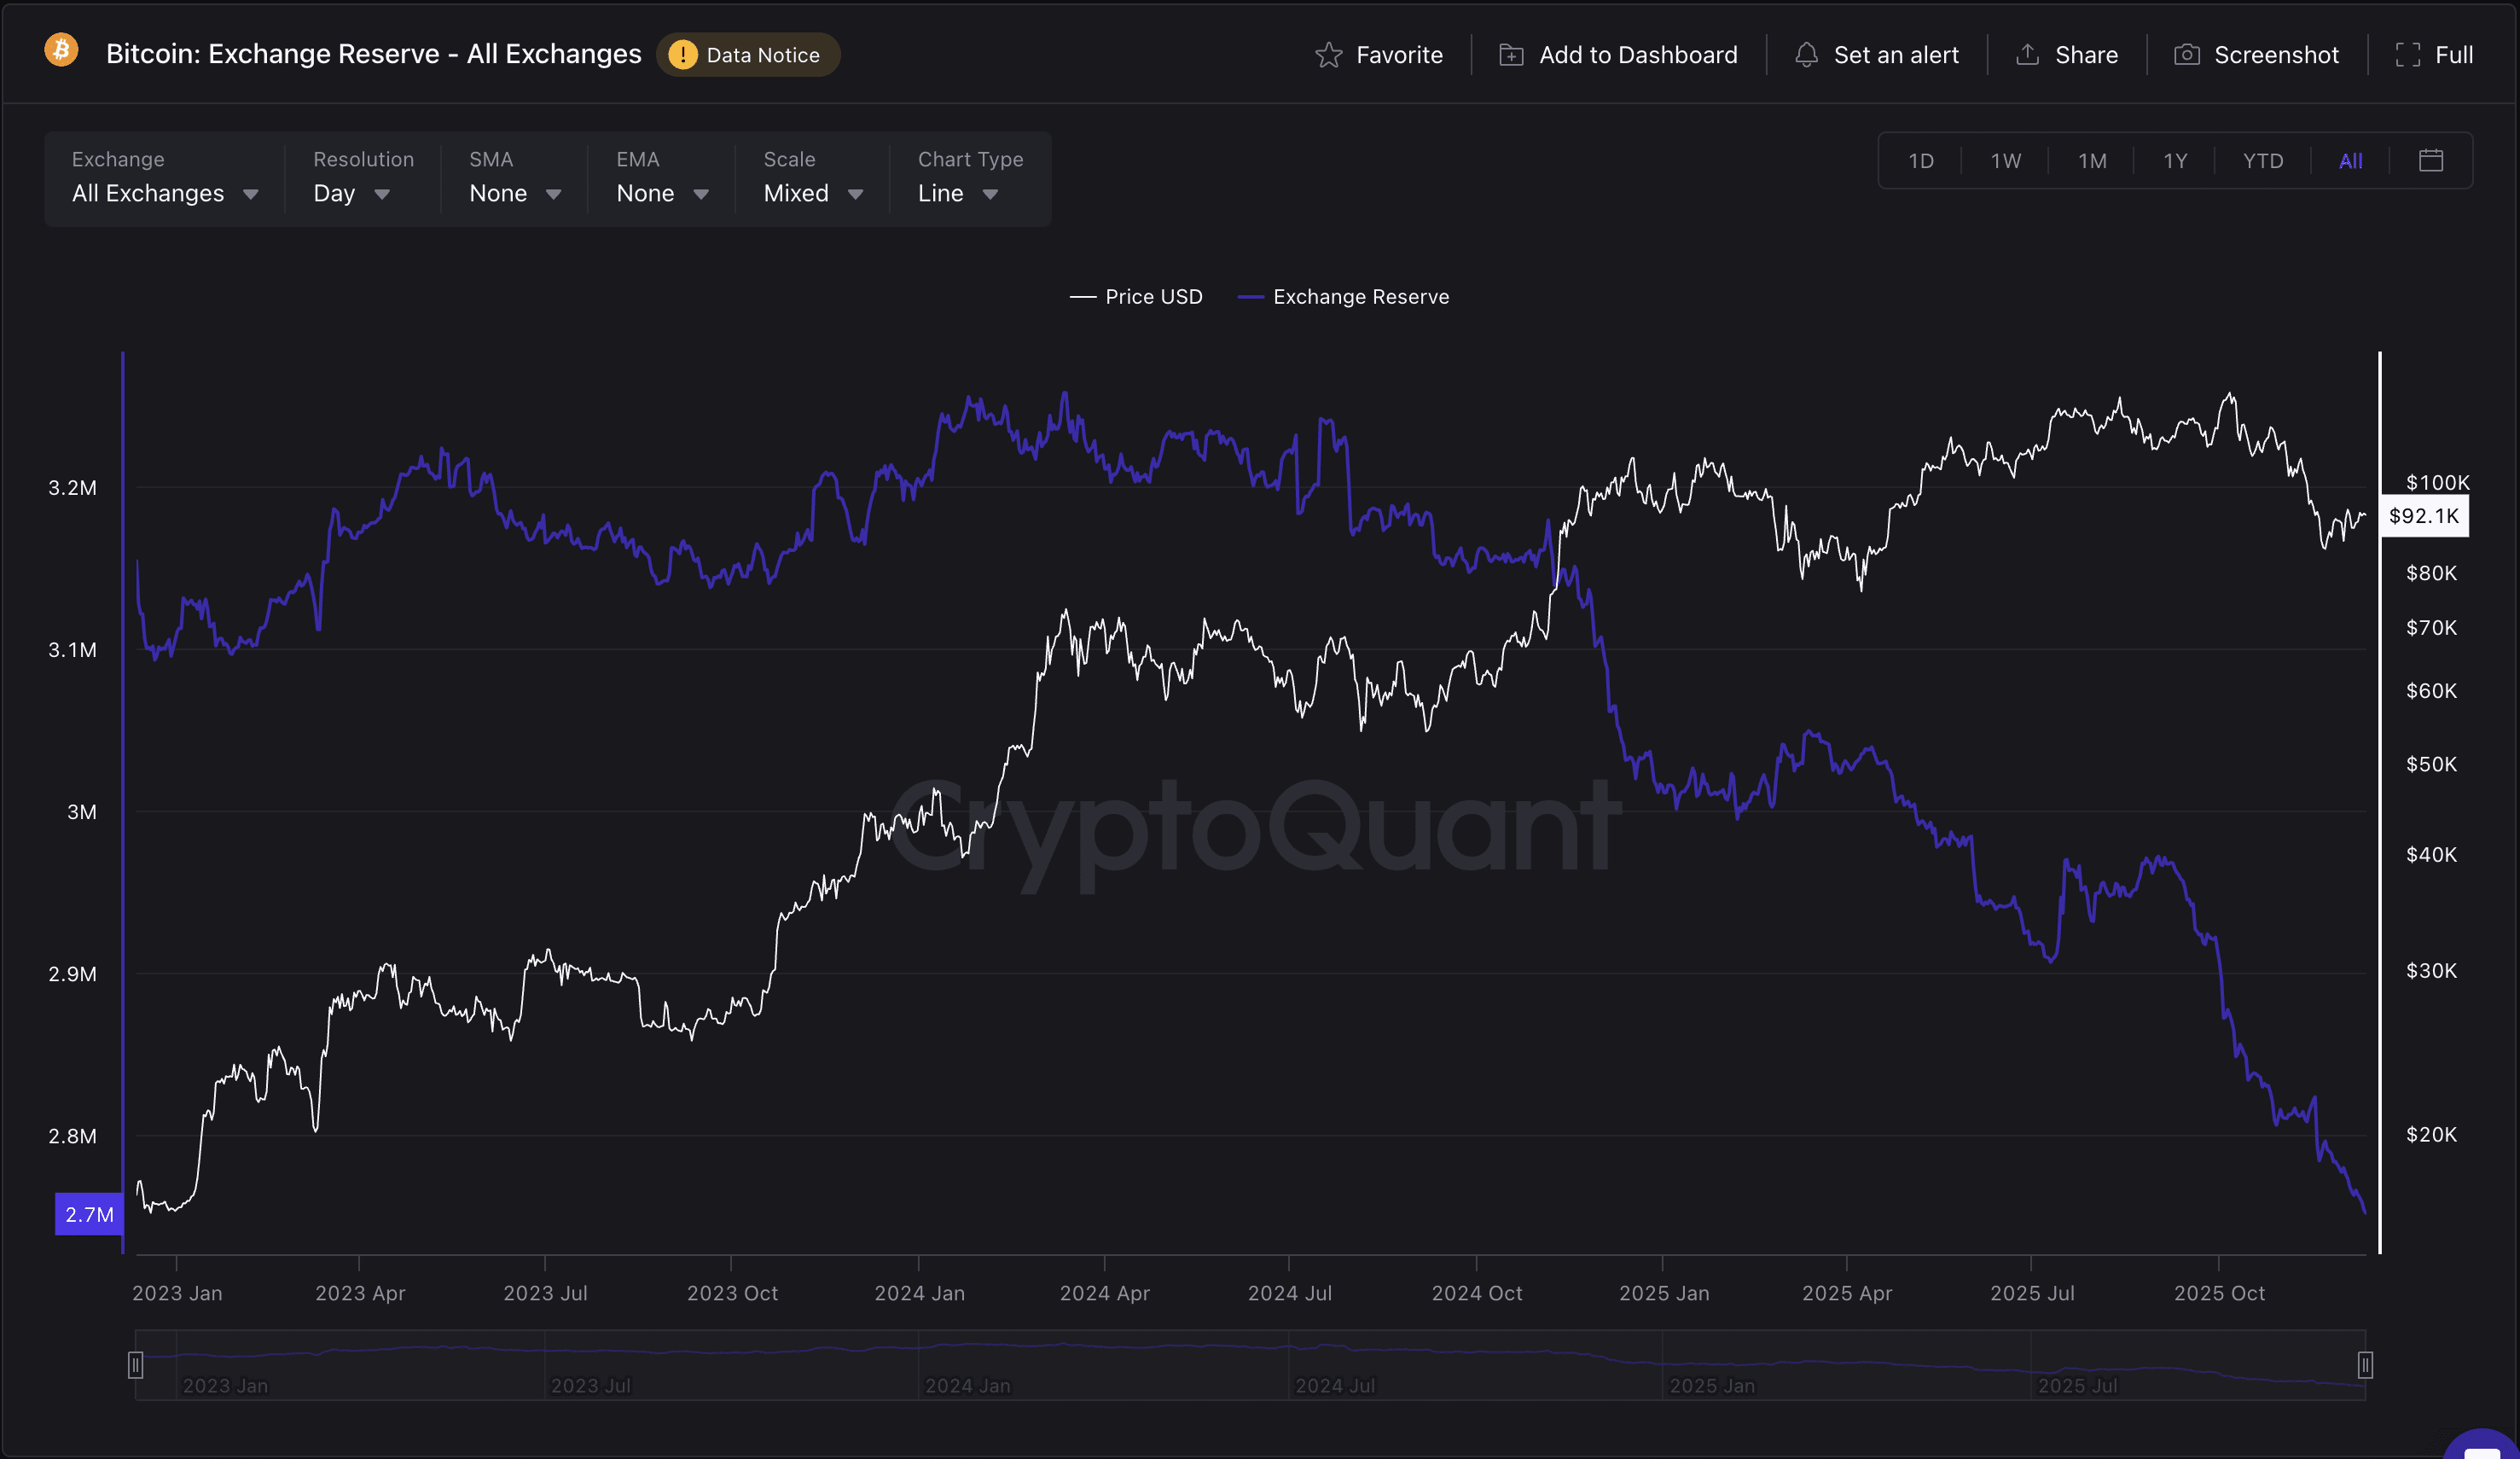Click the Screenshot camera icon
2520x1459 pixels.
pyautogui.click(x=2187, y=55)
